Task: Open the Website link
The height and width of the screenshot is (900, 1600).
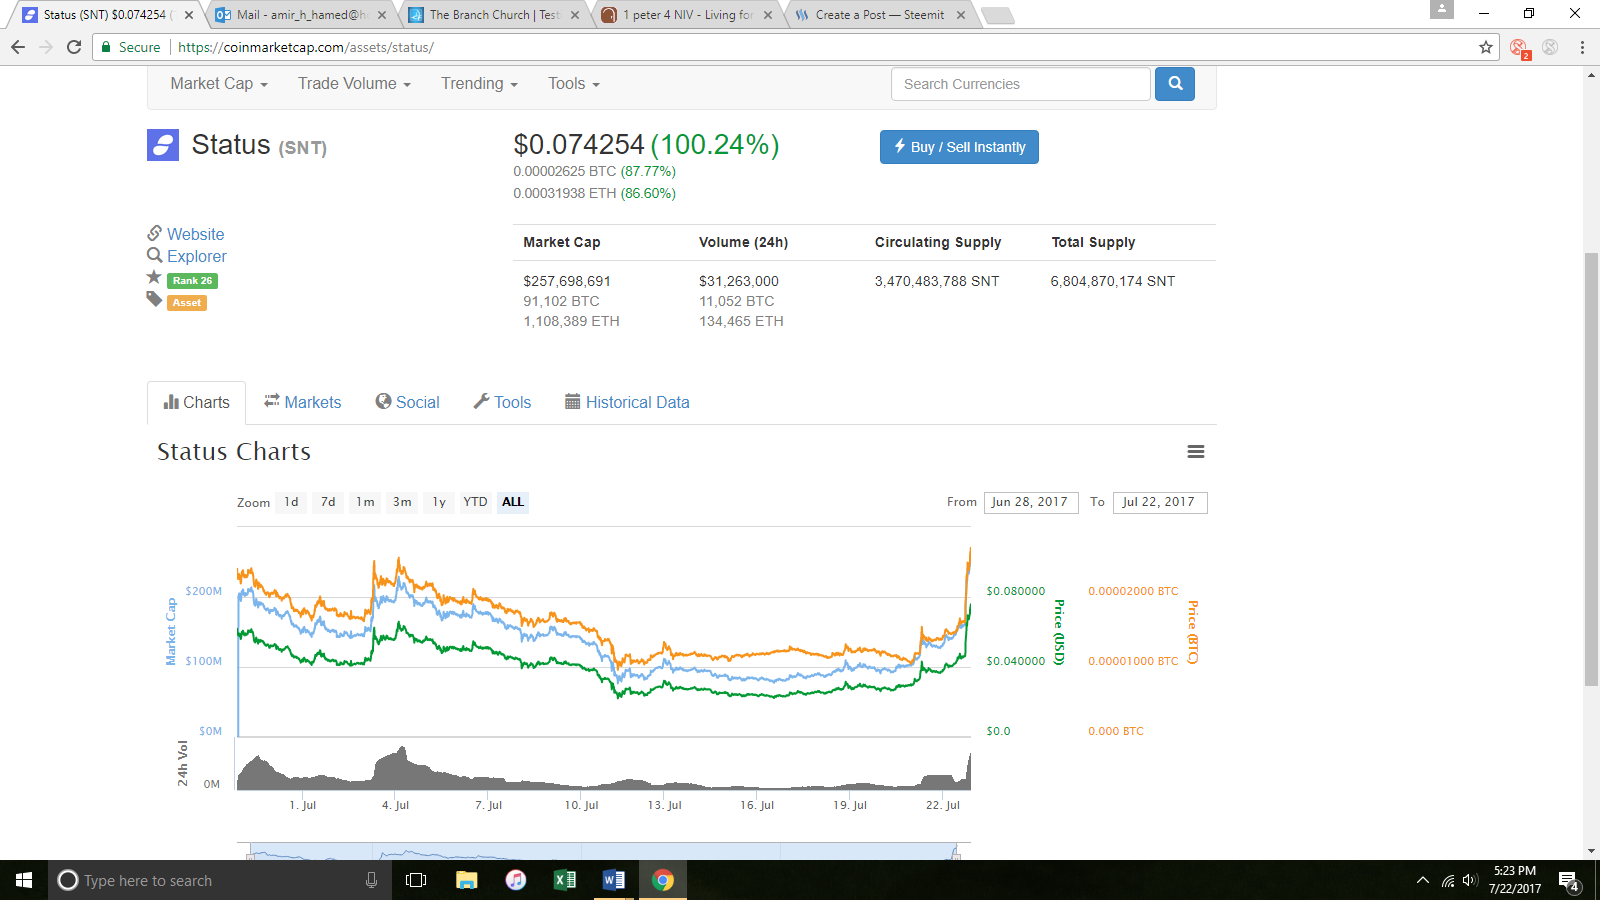Action: click(195, 234)
